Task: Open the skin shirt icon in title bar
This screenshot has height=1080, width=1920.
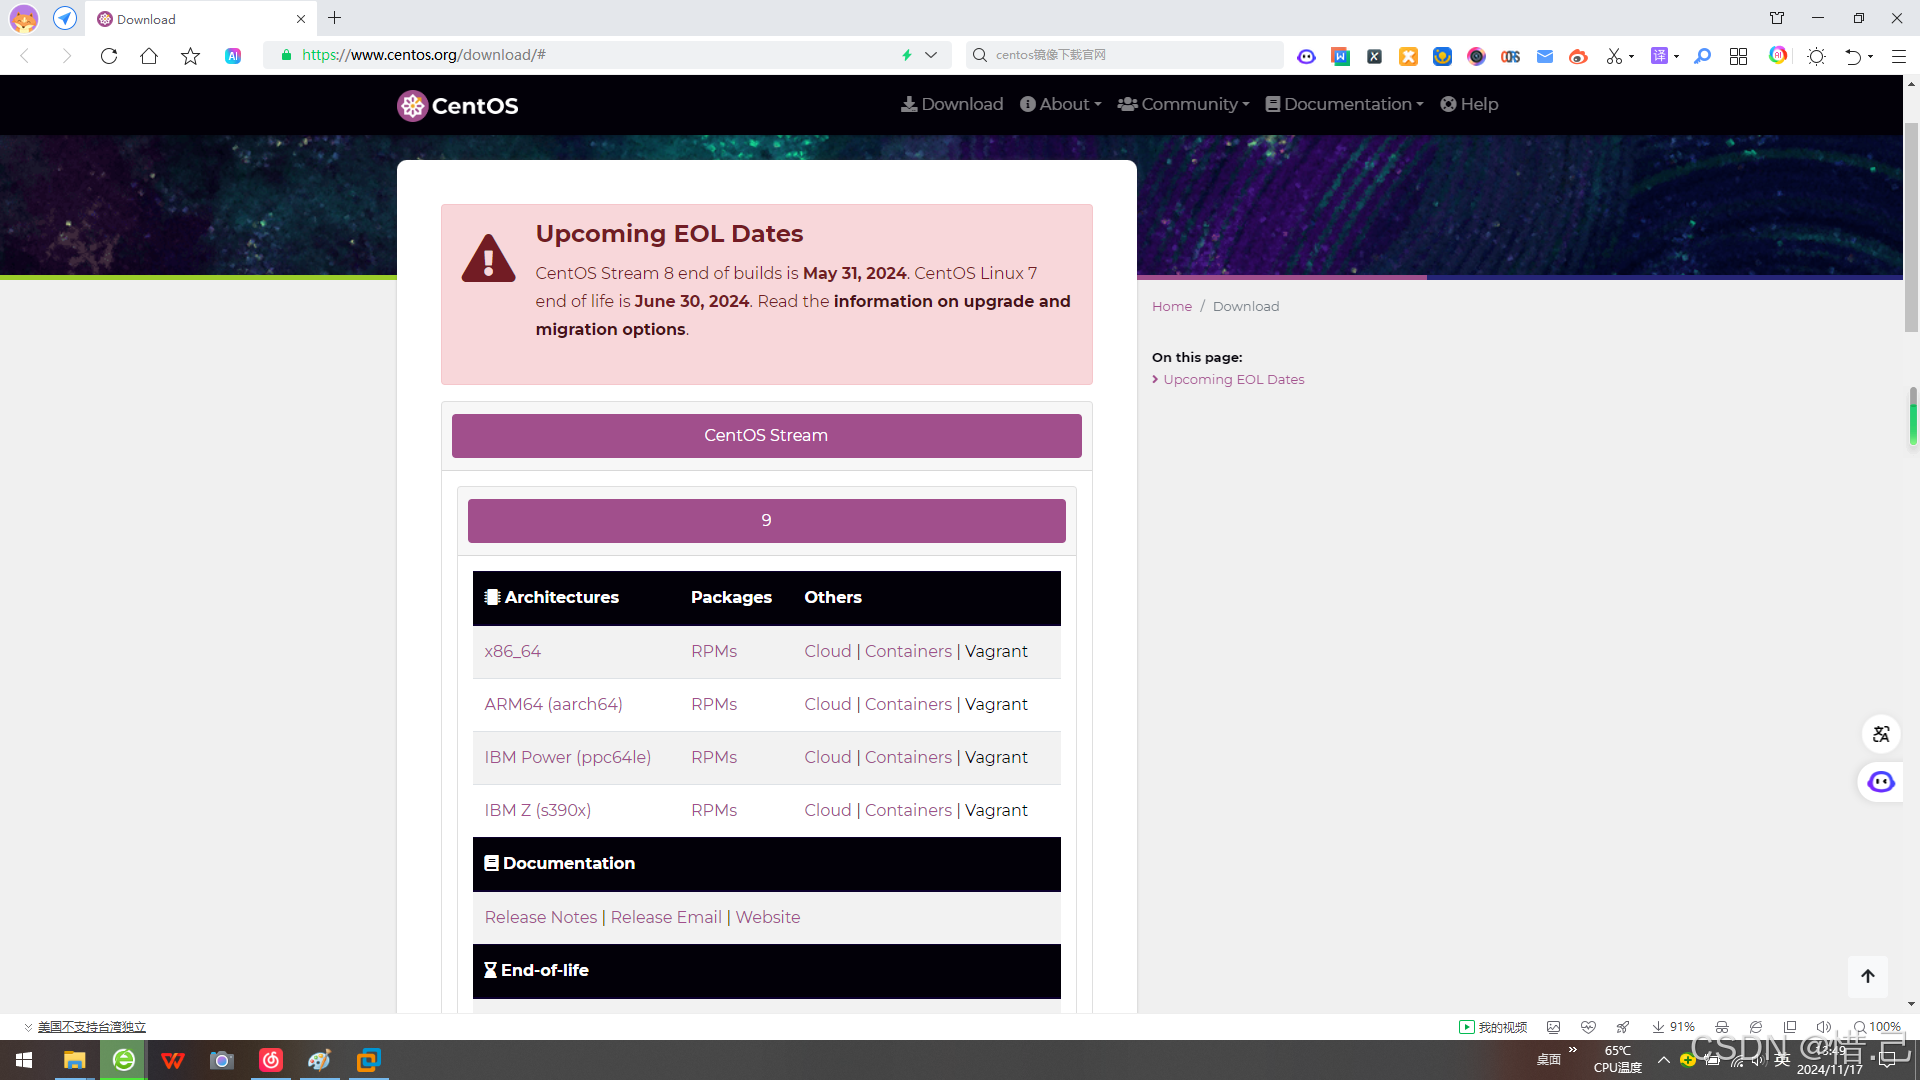Action: (x=1777, y=18)
